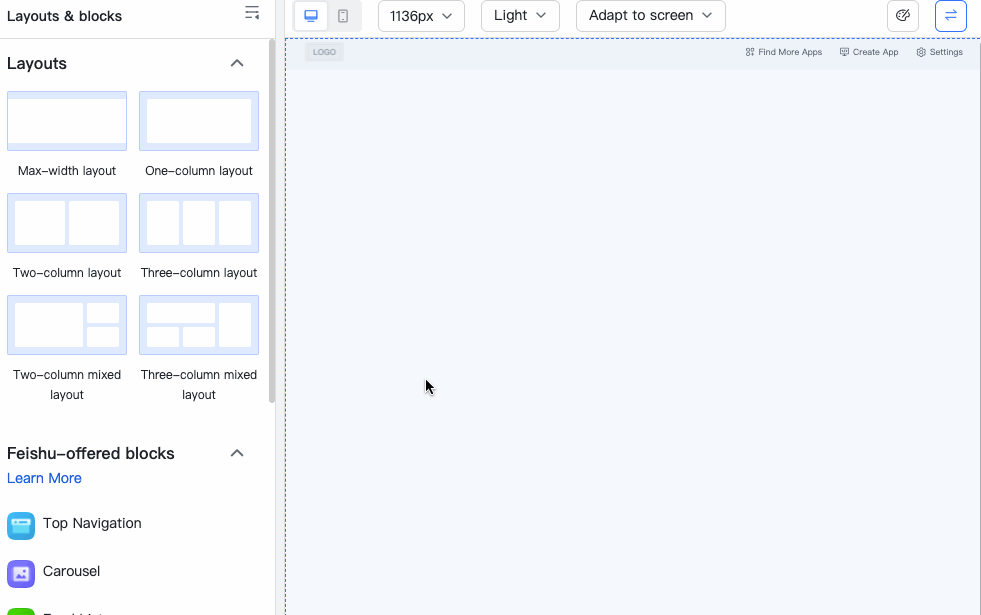
Task: Open the Adapt to screen dropdown
Action: click(x=650, y=16)
